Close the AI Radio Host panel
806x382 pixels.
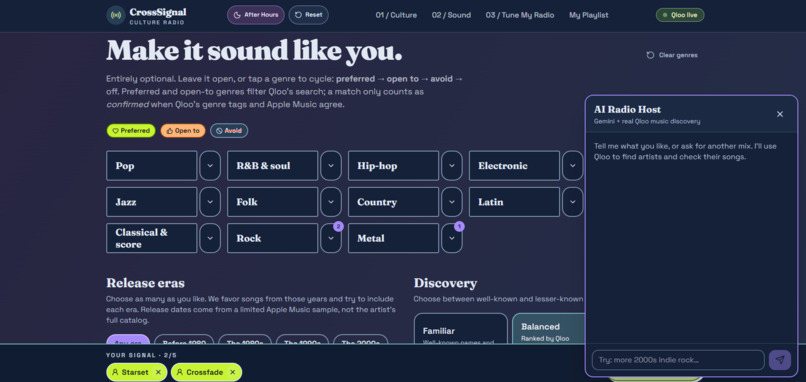pos(780,114)
